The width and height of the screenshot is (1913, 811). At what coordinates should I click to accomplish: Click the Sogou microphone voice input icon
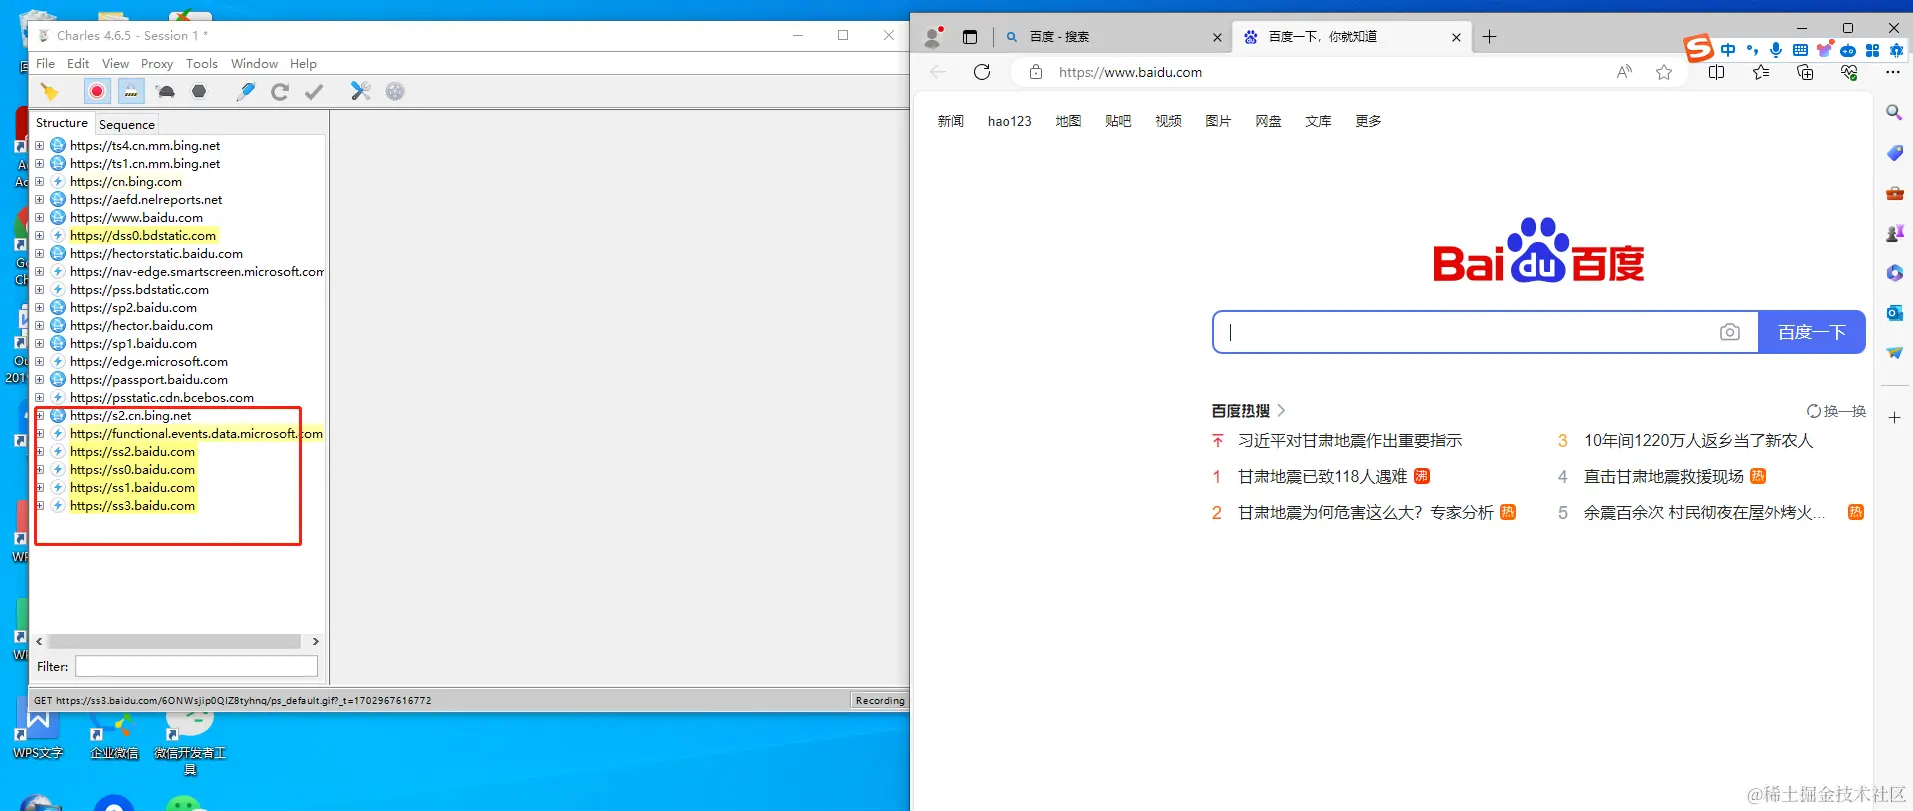click(1775, 50)
